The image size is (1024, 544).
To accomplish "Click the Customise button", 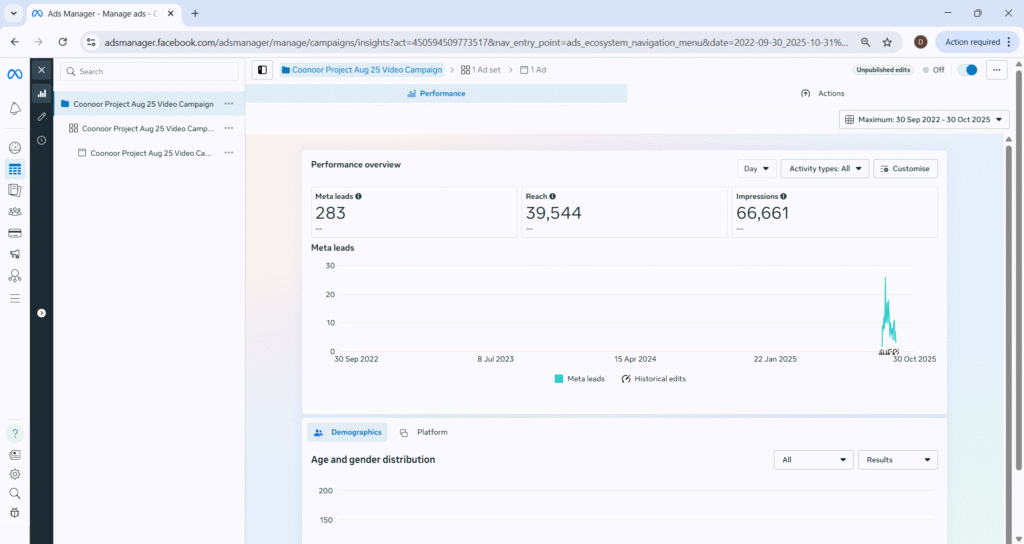I will [x=905, y=169].
